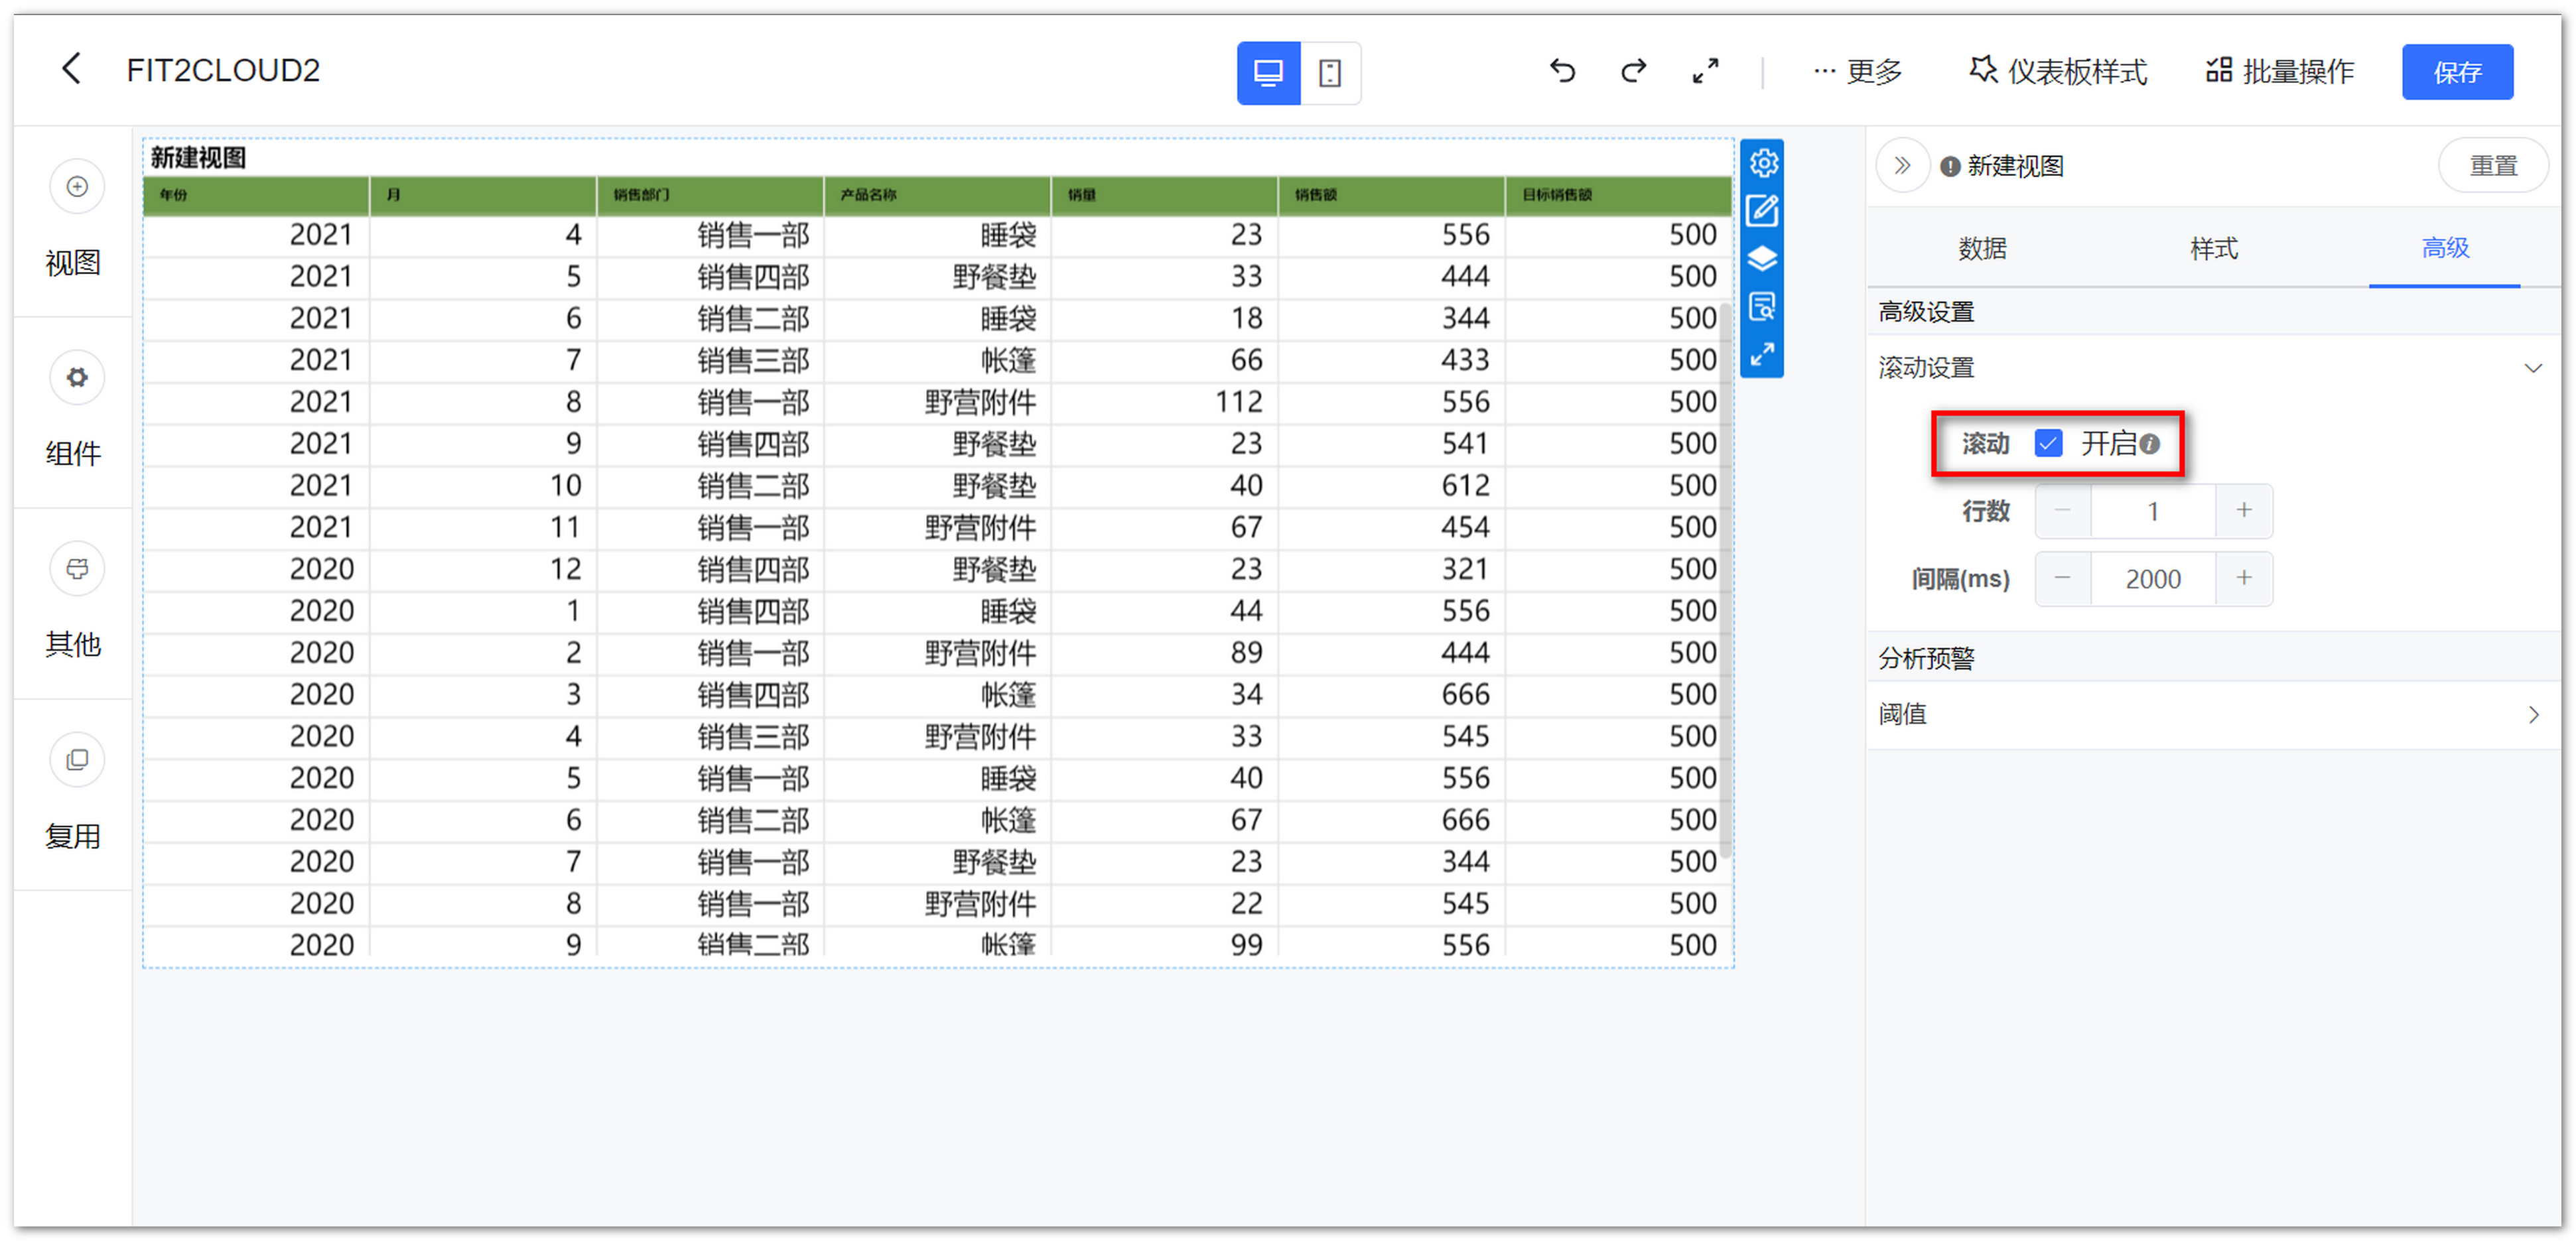Click the 行数 value input field
2576x1241 pixels.
2152,511
